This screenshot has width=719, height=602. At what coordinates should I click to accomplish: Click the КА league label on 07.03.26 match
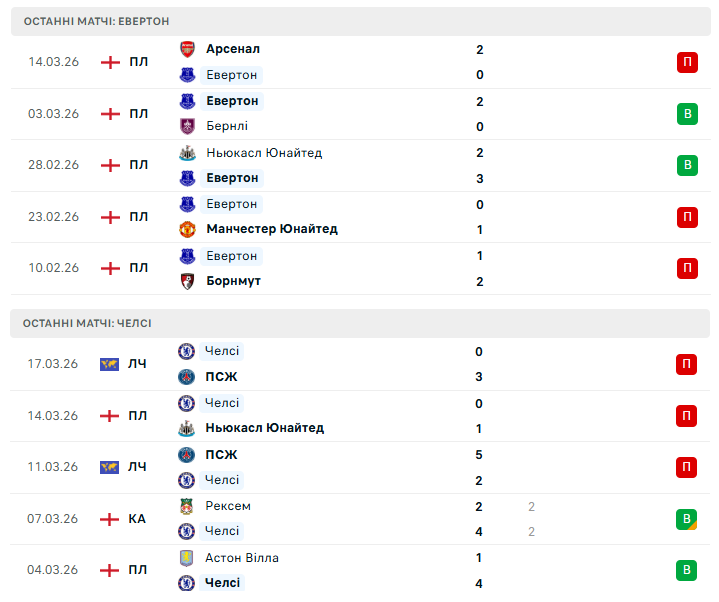click(x=137, y=518)
